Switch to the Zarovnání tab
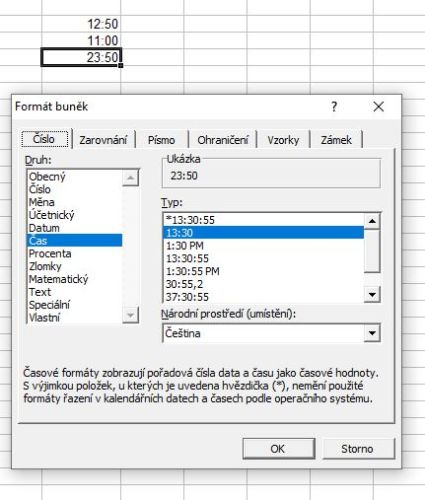This screenshot has width=425, height=500. click(103, 140)
